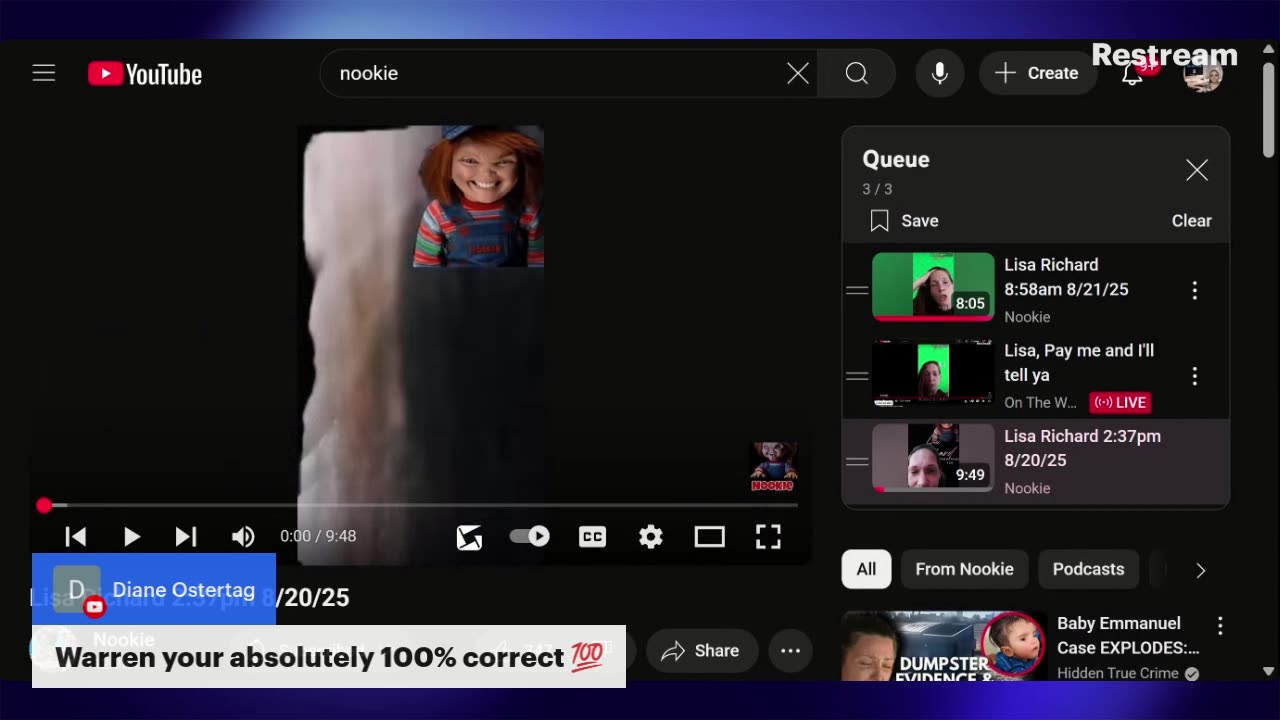Click the magnifier search button

856,73
